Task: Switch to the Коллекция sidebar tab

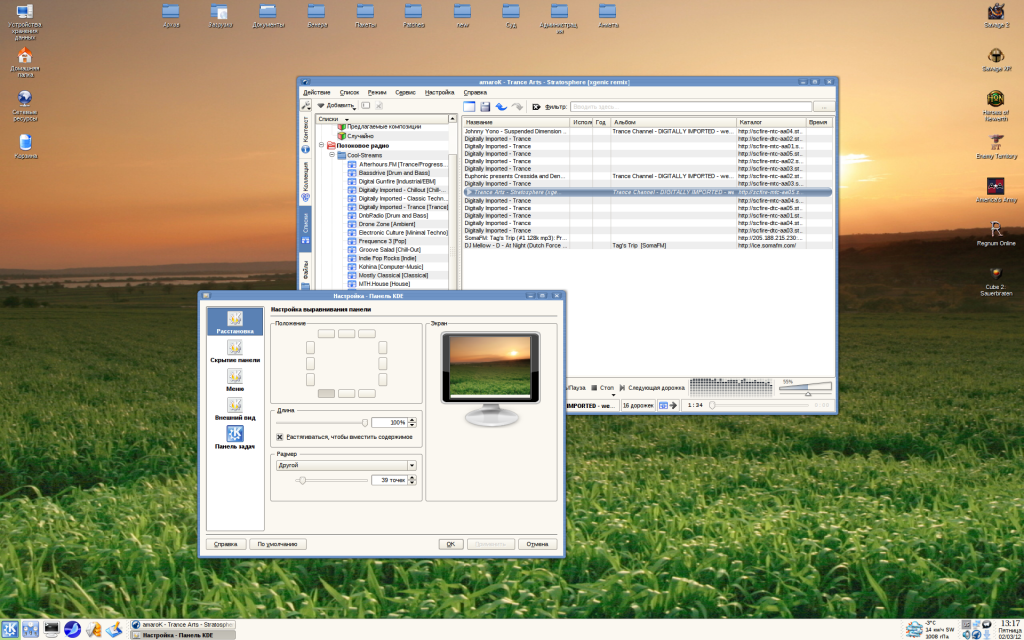Action: 306,183
